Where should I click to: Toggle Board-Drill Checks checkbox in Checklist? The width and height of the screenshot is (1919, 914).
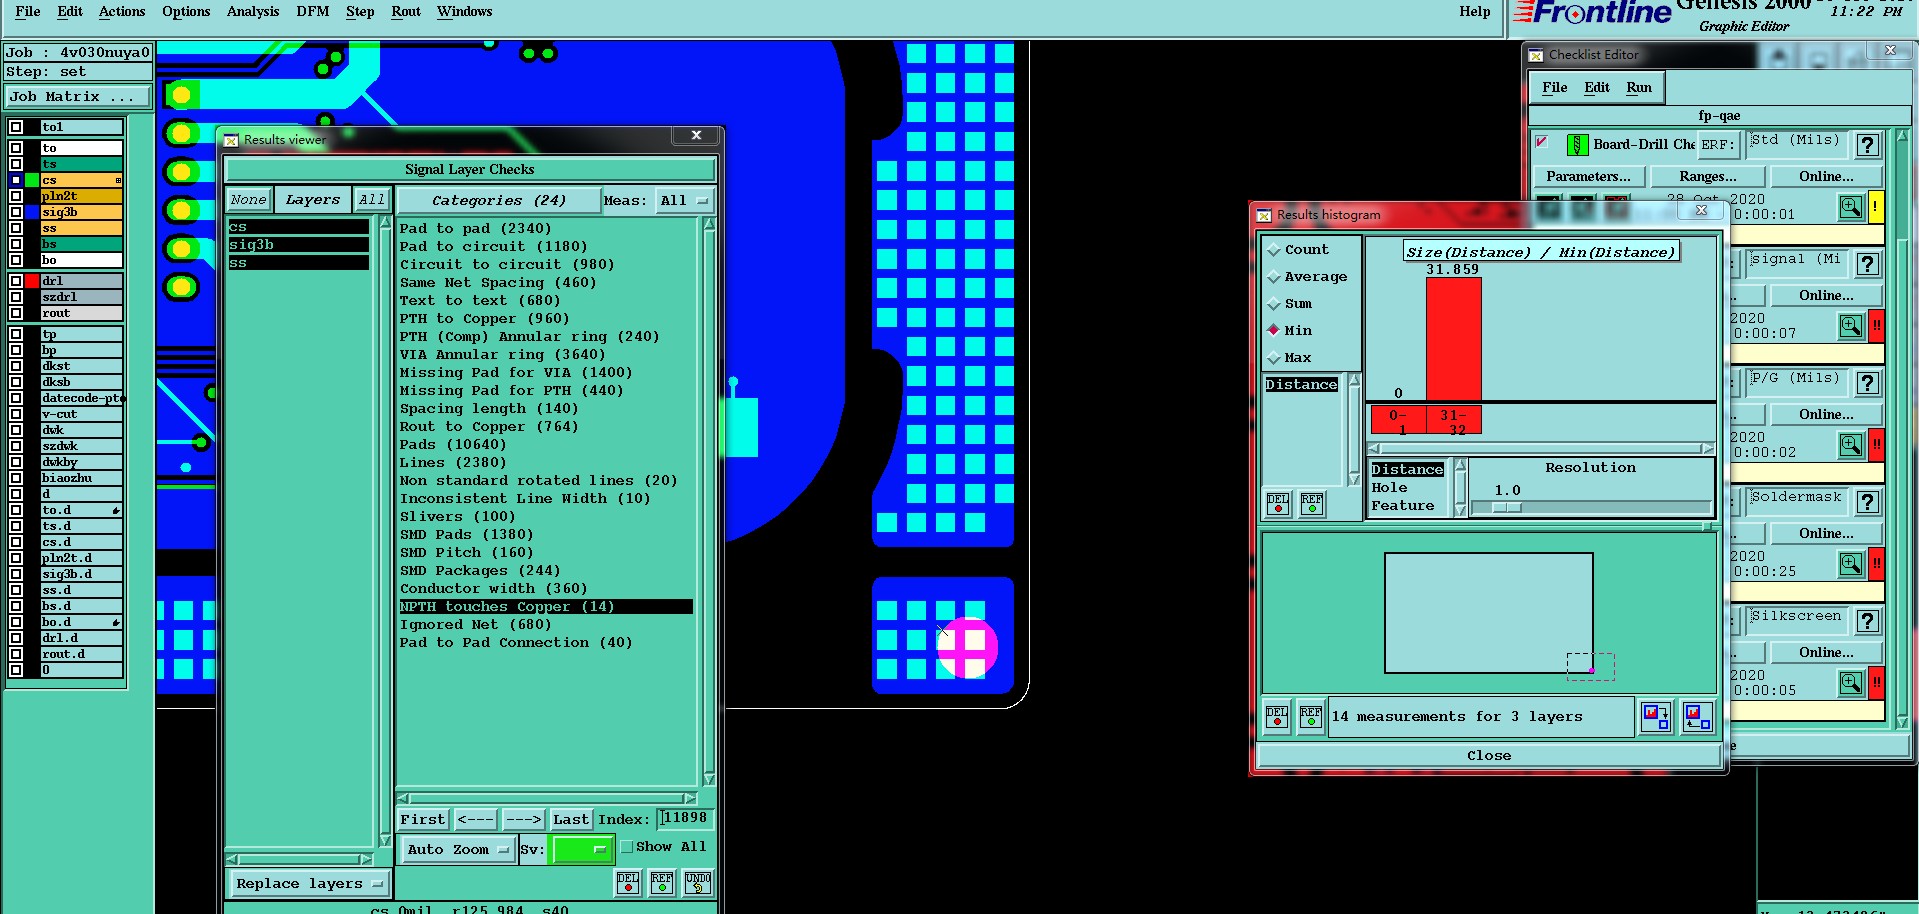(x=1542, y=142)
